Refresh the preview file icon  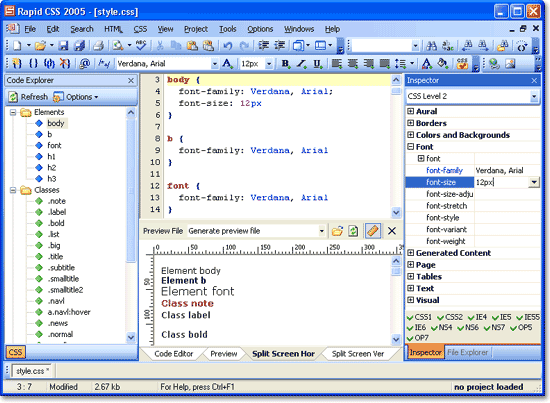pyautogui.click(x=353, y=231)
